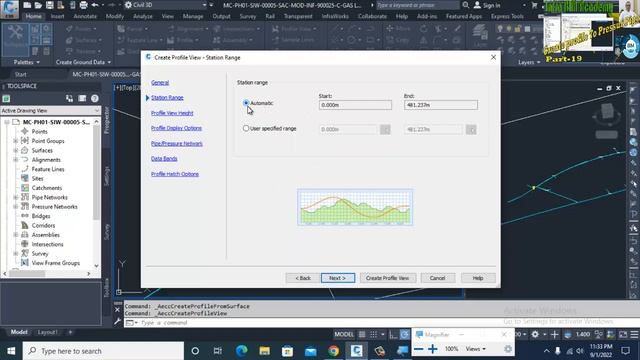Viewport: 640px width, 360px height.
Task: Open the Civil 3D workspace dropdown
Action: pyautogui.click(x=165, y=5)
